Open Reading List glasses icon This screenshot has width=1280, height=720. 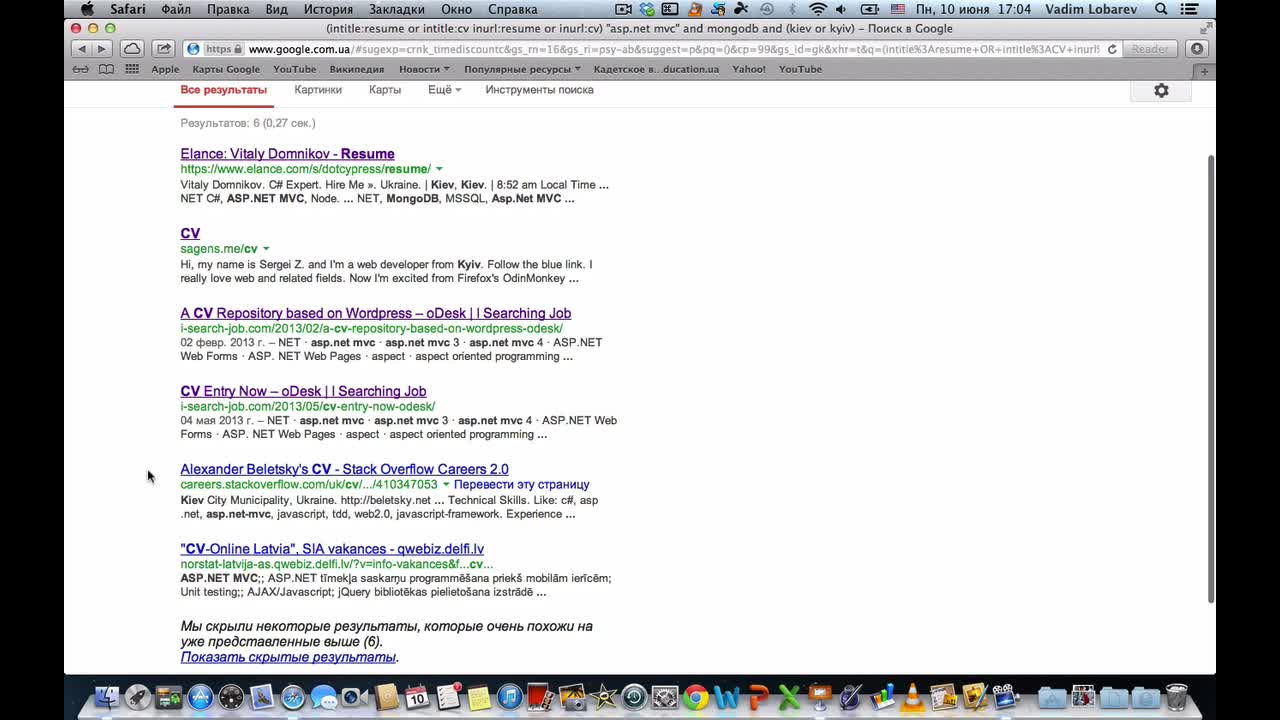[81, 69]
